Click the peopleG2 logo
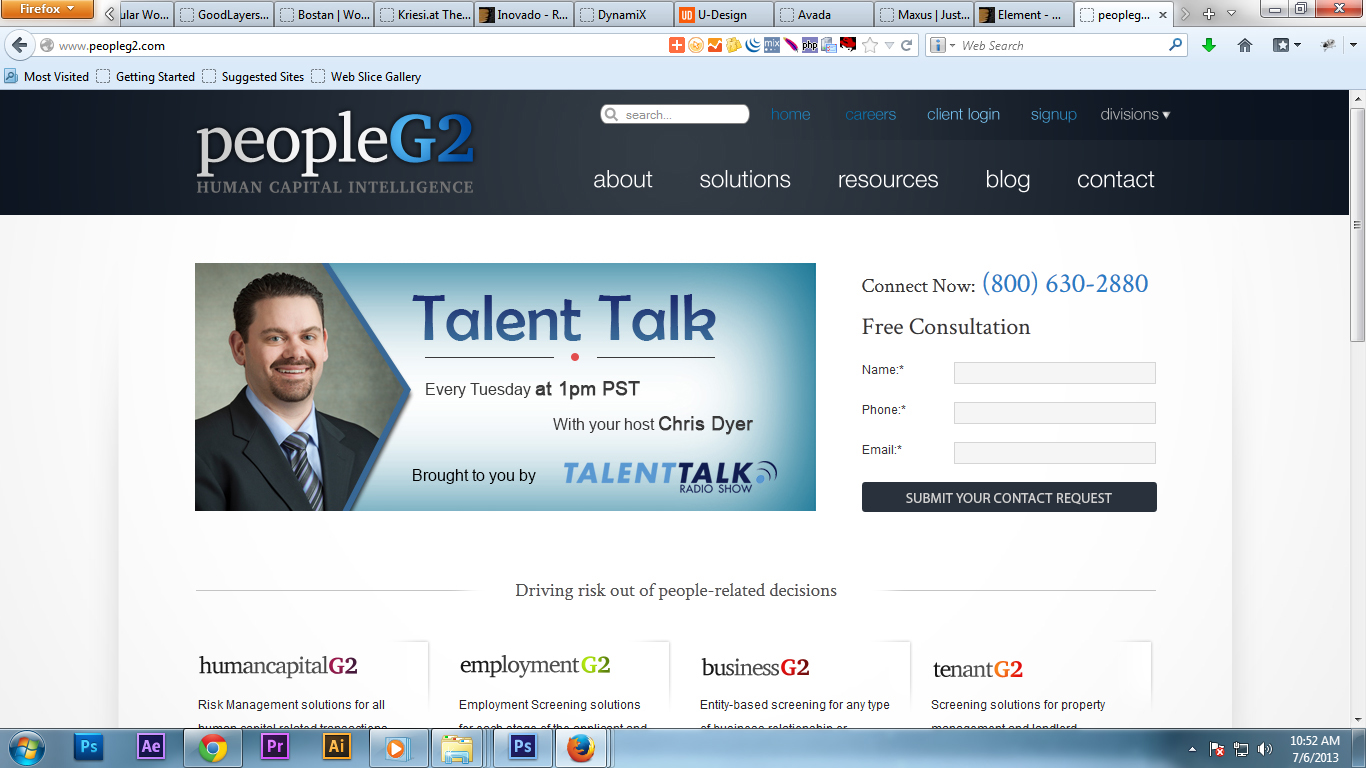Image resolution: width=1366 pixels, height=768 pixels. (335, 153)
